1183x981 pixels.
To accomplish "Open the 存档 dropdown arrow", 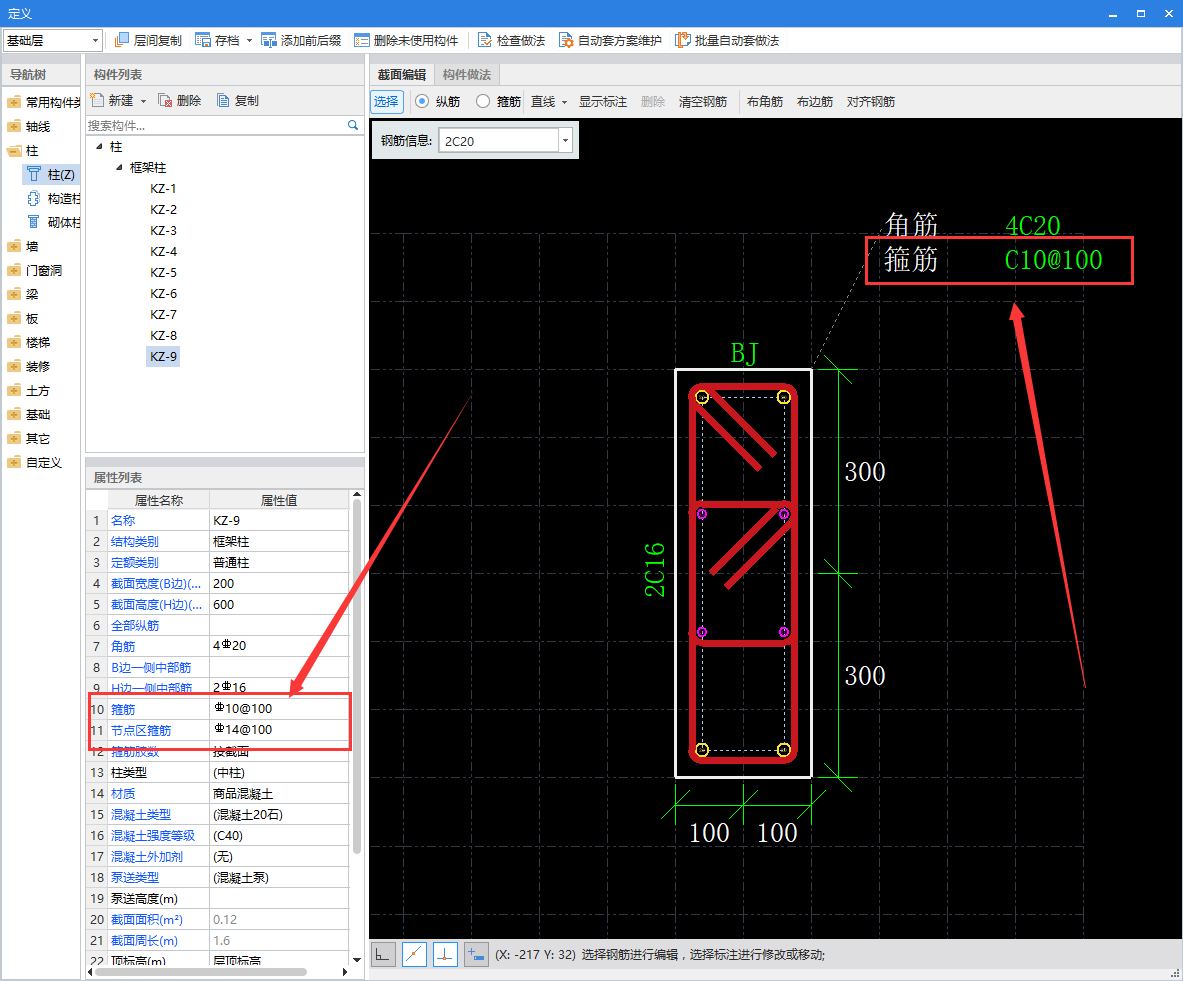I will [x=249, y=41].
